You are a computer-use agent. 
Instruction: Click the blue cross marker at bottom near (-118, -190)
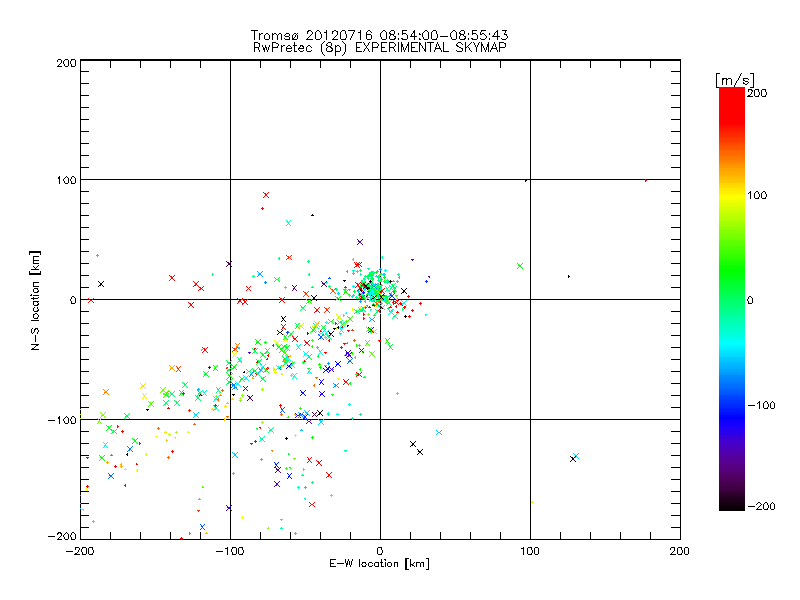coord(203,527)
